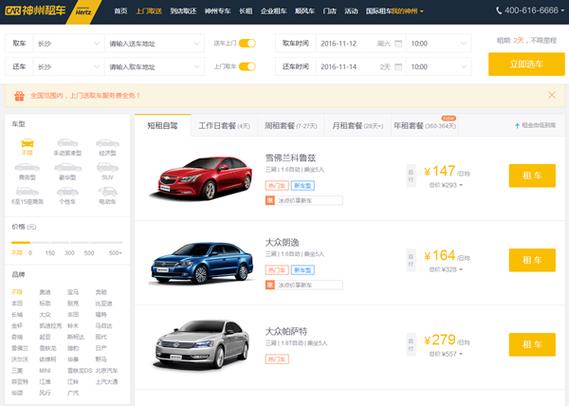Click 租车 button for 大众帕萨特
Viewport: 569px width, 406px height.
pyautogui.click(x=532, y=344)
